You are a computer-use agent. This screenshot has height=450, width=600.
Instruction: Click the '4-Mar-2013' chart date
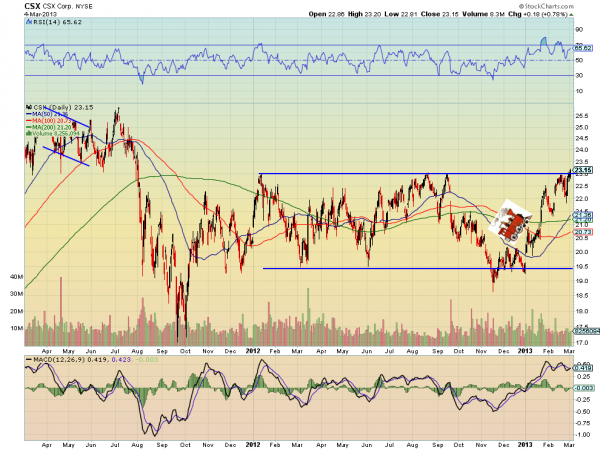(40, 14)
